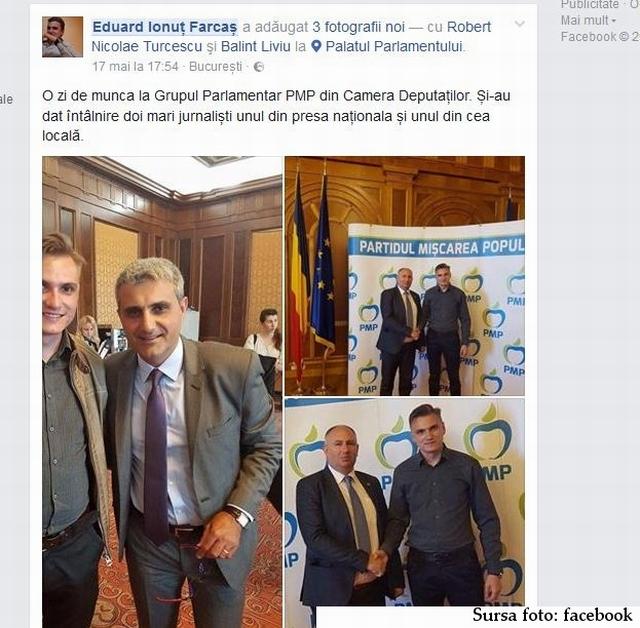Open the '3 fotografii noi' link
Viewport: 640px width, 628px height.
(x=358, y=27)
